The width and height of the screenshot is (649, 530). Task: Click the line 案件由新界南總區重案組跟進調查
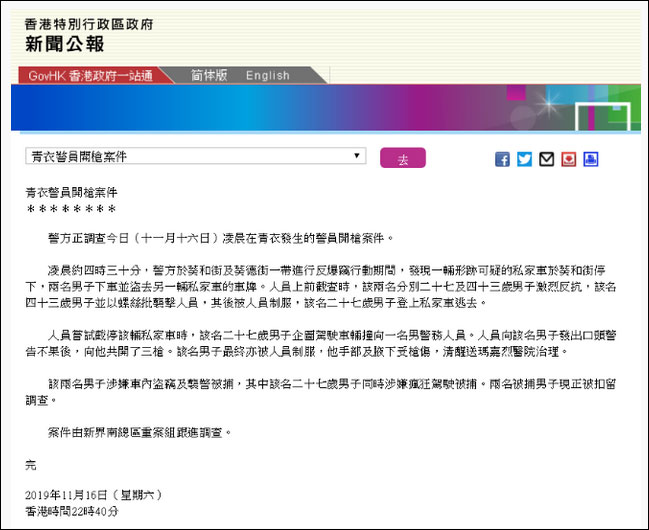tap(139, 433)
